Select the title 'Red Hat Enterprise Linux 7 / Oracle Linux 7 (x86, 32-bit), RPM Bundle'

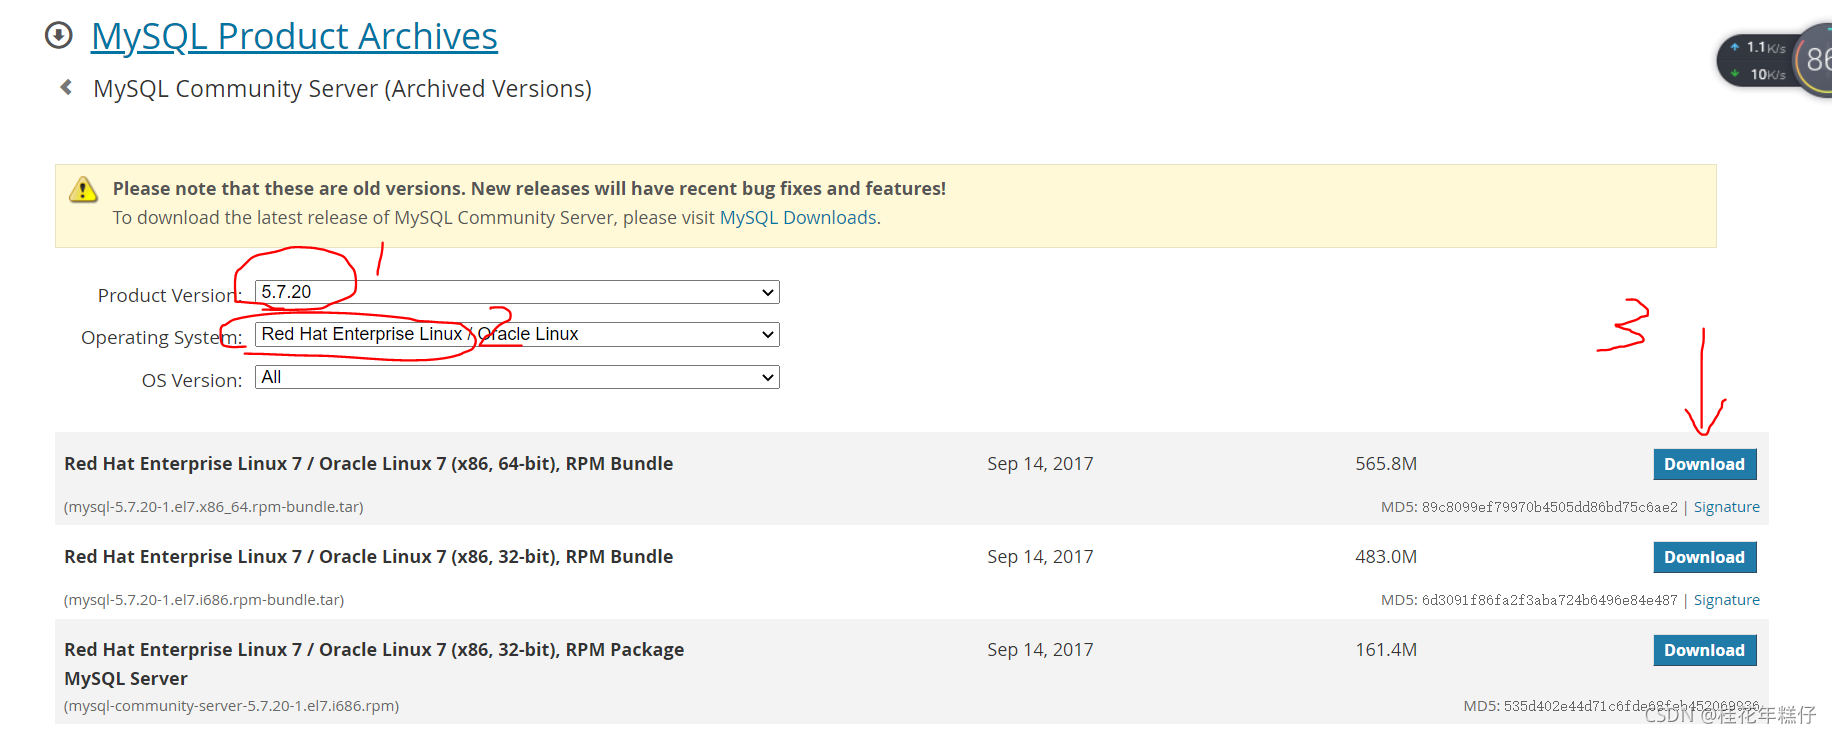coord(369,557)
